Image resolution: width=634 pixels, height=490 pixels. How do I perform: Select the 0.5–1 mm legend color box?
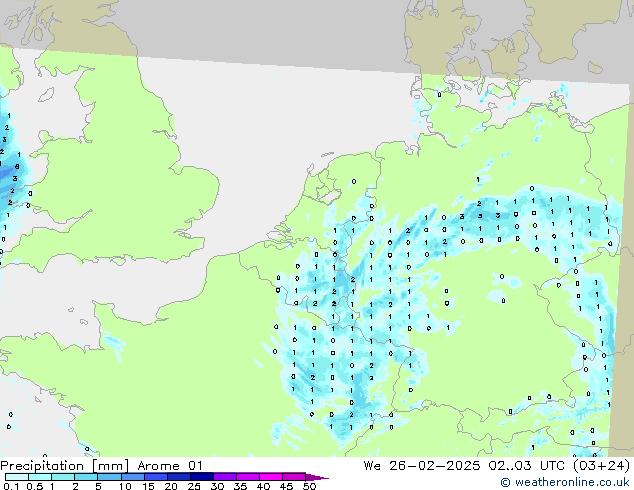40,477
